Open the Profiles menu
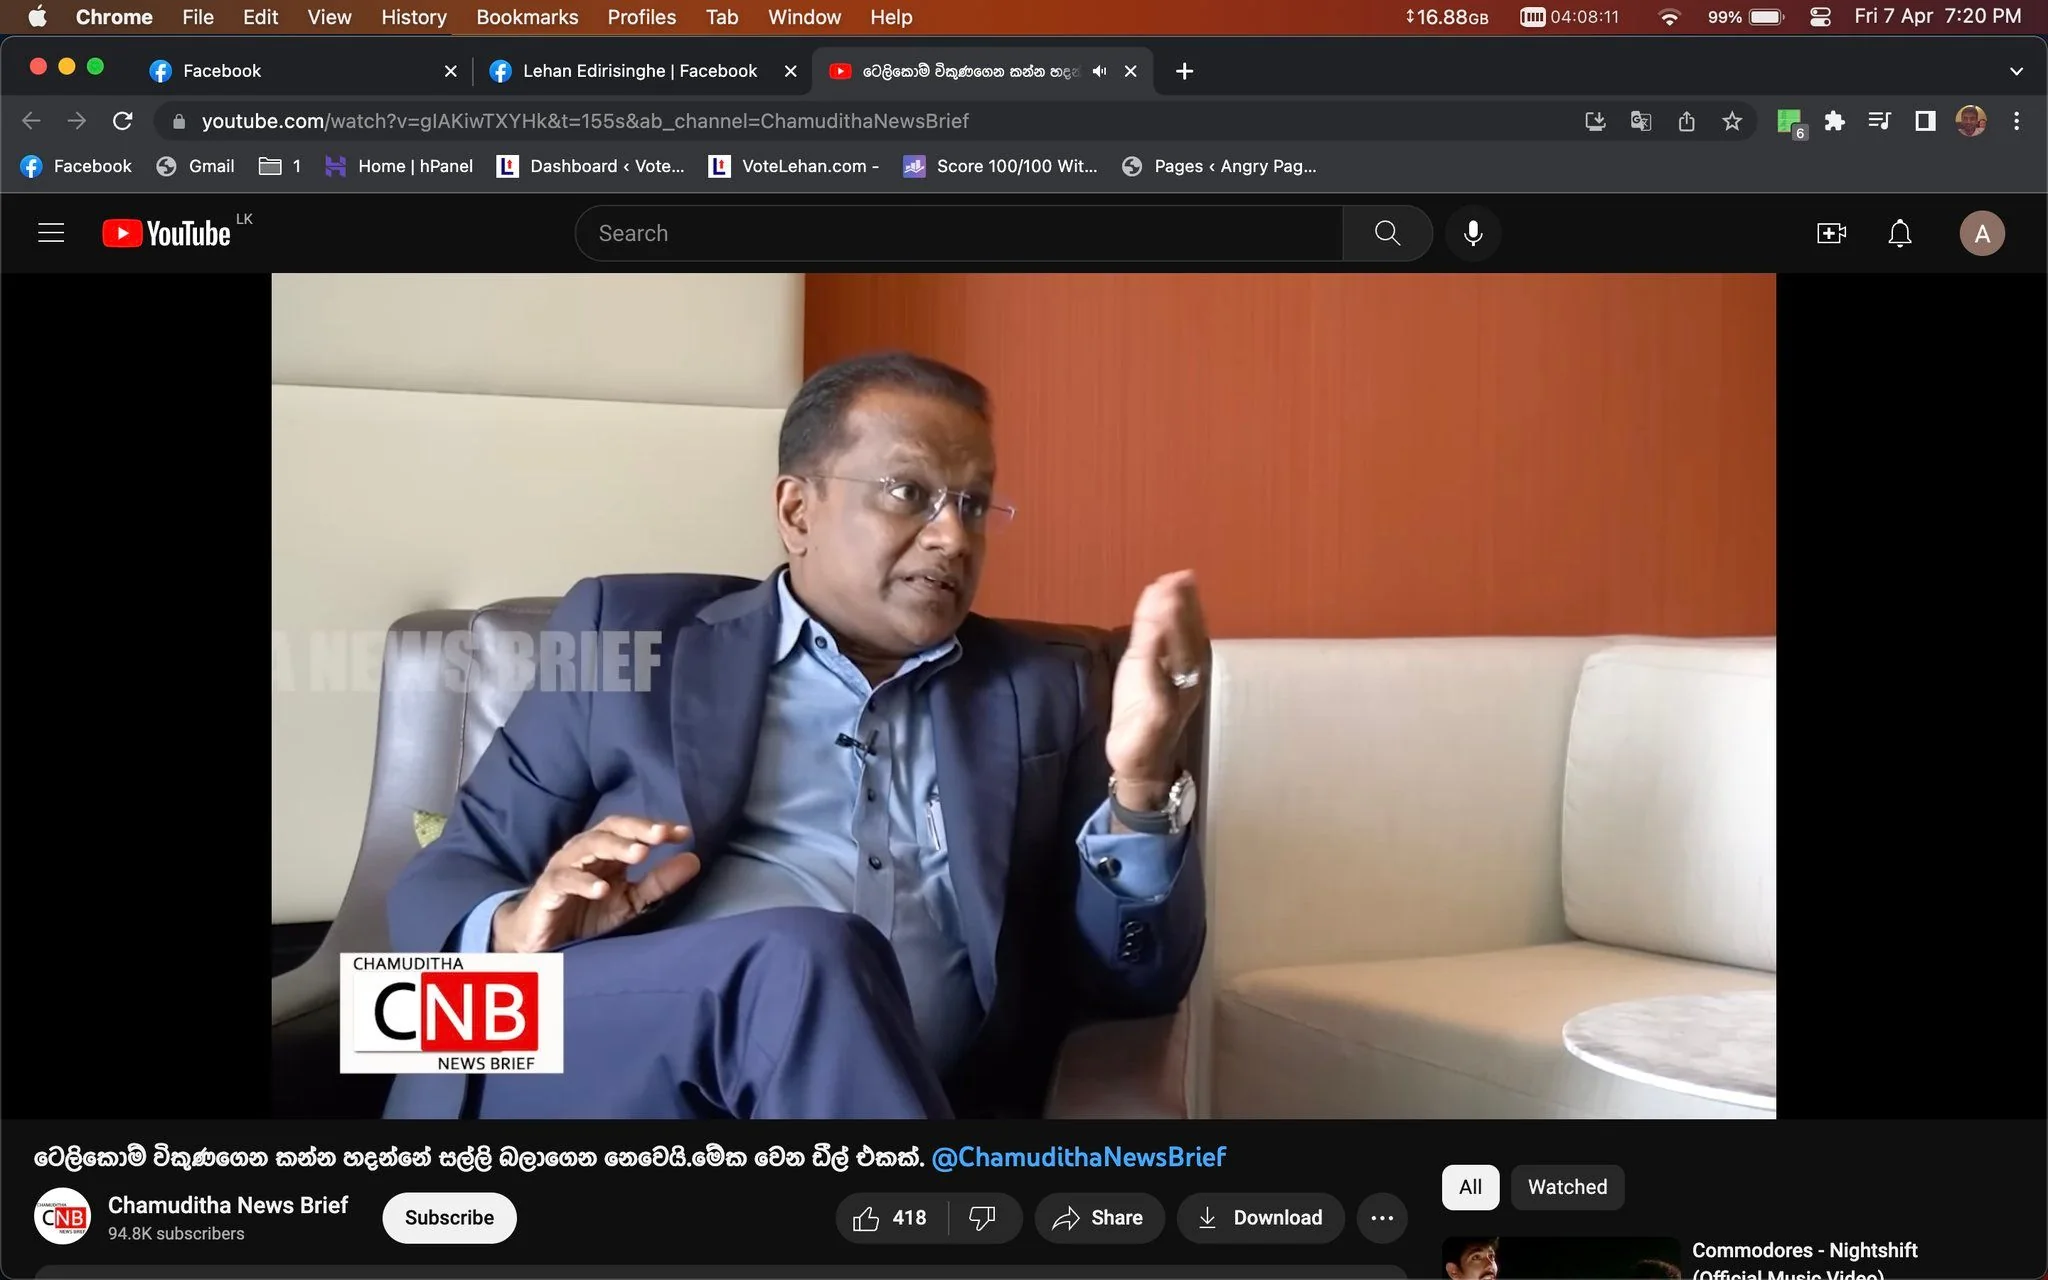Screen dimensions: 2048x1280 point(642,17)
